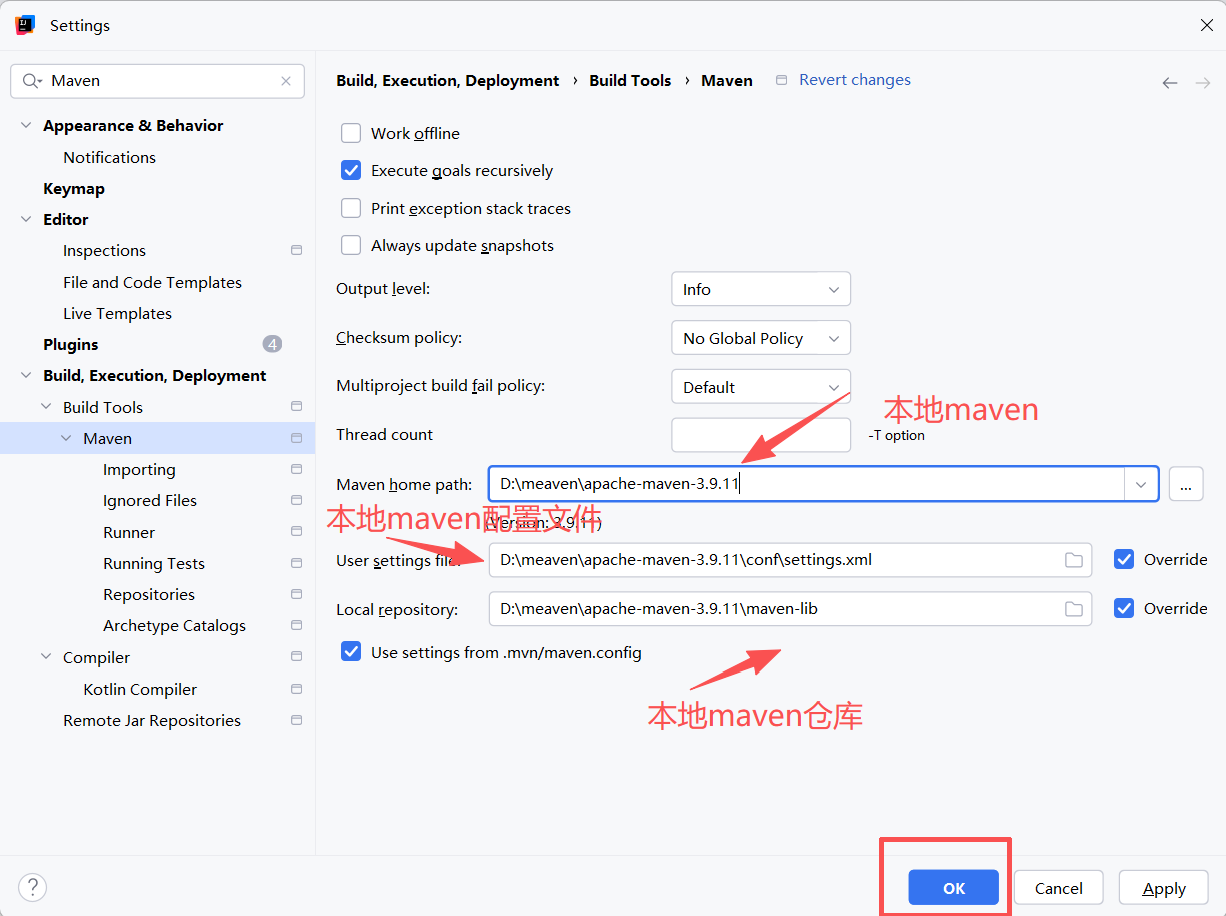Open Live Templates settings
The height and width of the screenshot is (916, 1226).
pos(117,313)
